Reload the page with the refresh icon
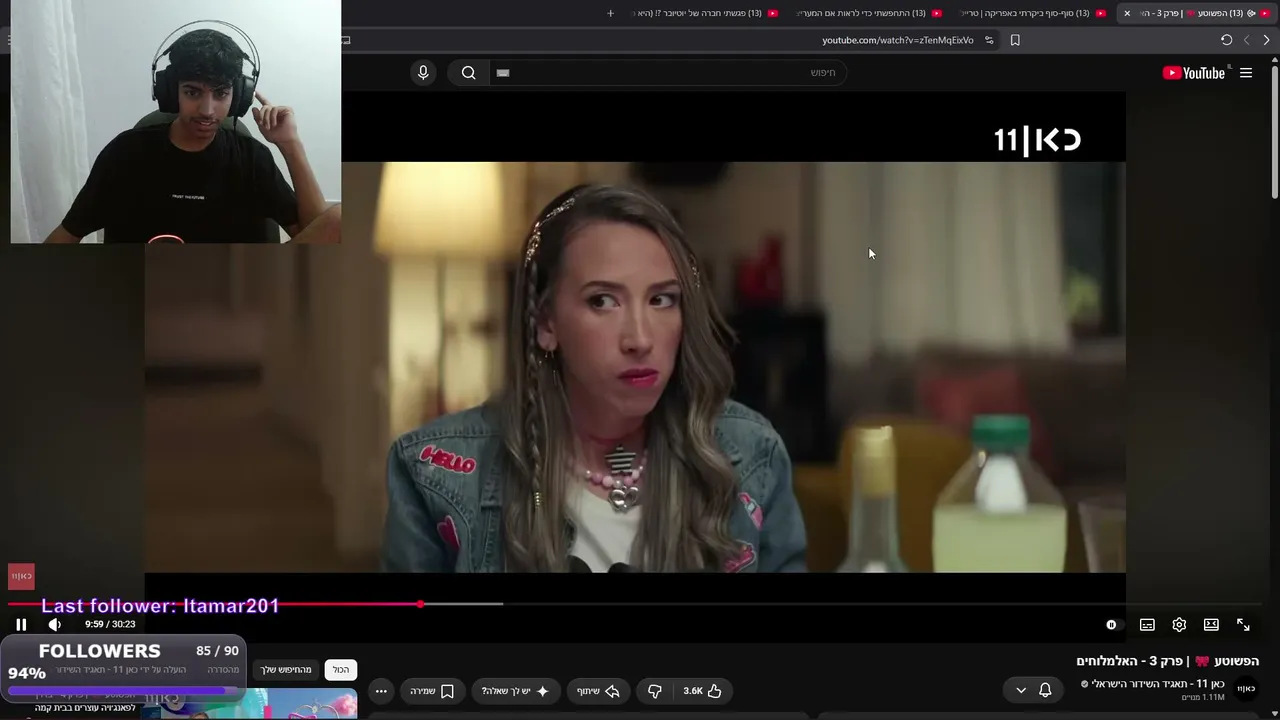This screenshot has width=1280, height=720. 1226,40
